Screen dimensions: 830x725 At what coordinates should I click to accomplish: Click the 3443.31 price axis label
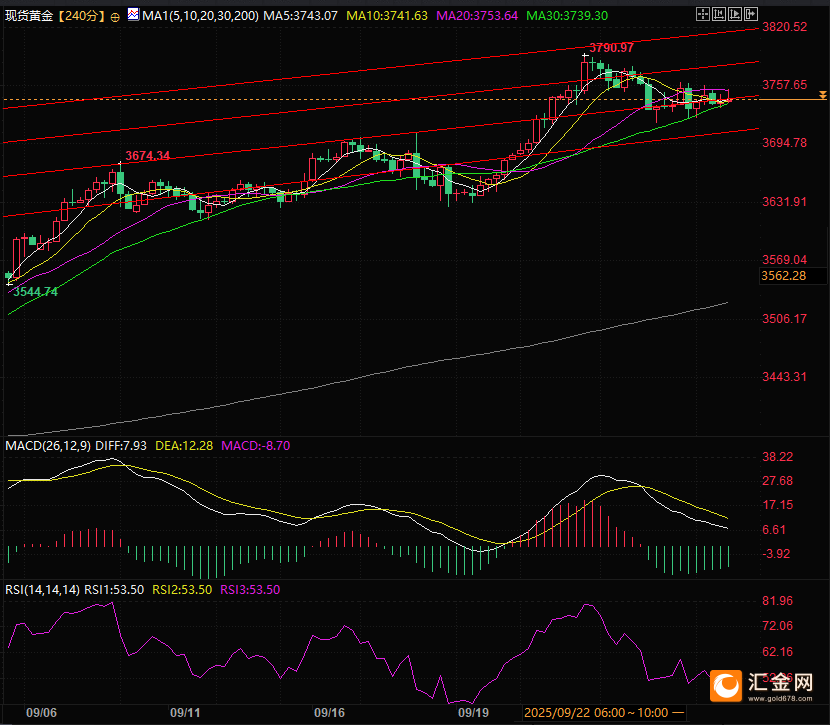point(784,377)
